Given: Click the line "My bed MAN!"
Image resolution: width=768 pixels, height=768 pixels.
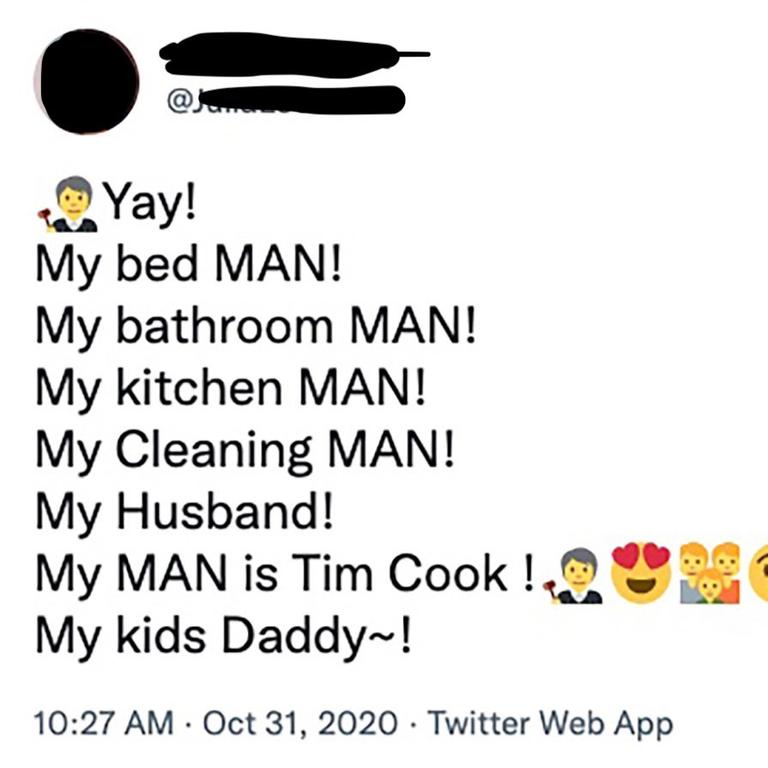Looking at the screenshot, I should [189, 265].
